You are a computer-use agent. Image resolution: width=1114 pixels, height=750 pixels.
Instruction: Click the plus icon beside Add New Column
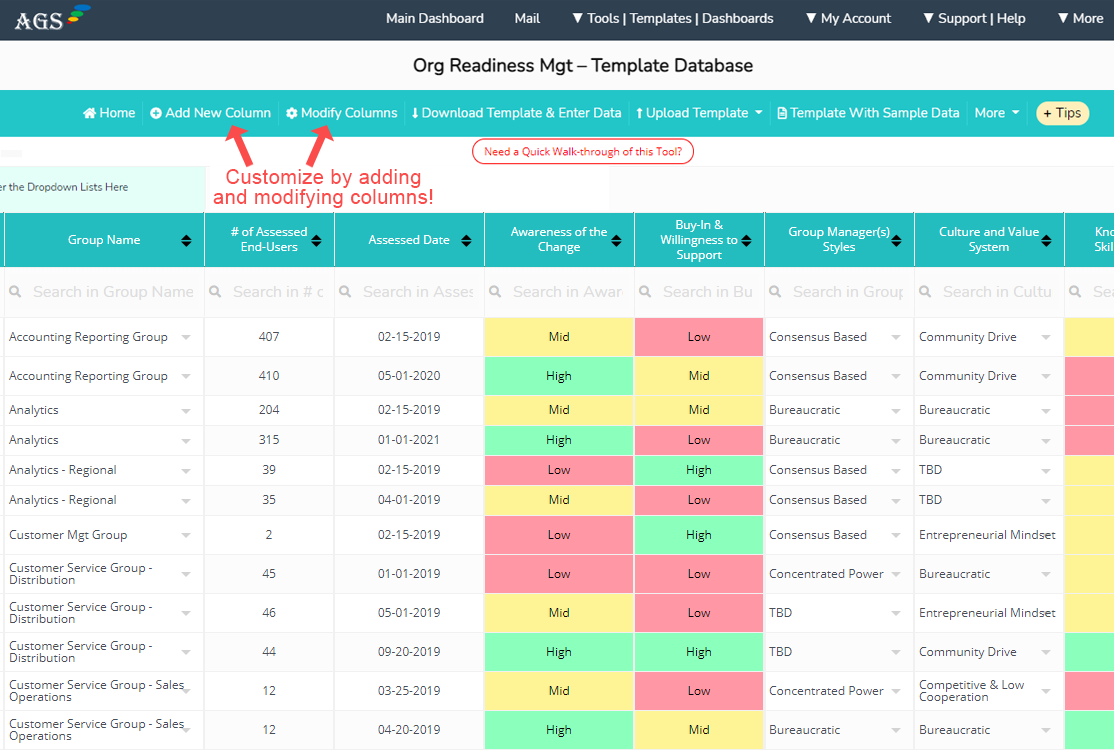click(156, 113)
